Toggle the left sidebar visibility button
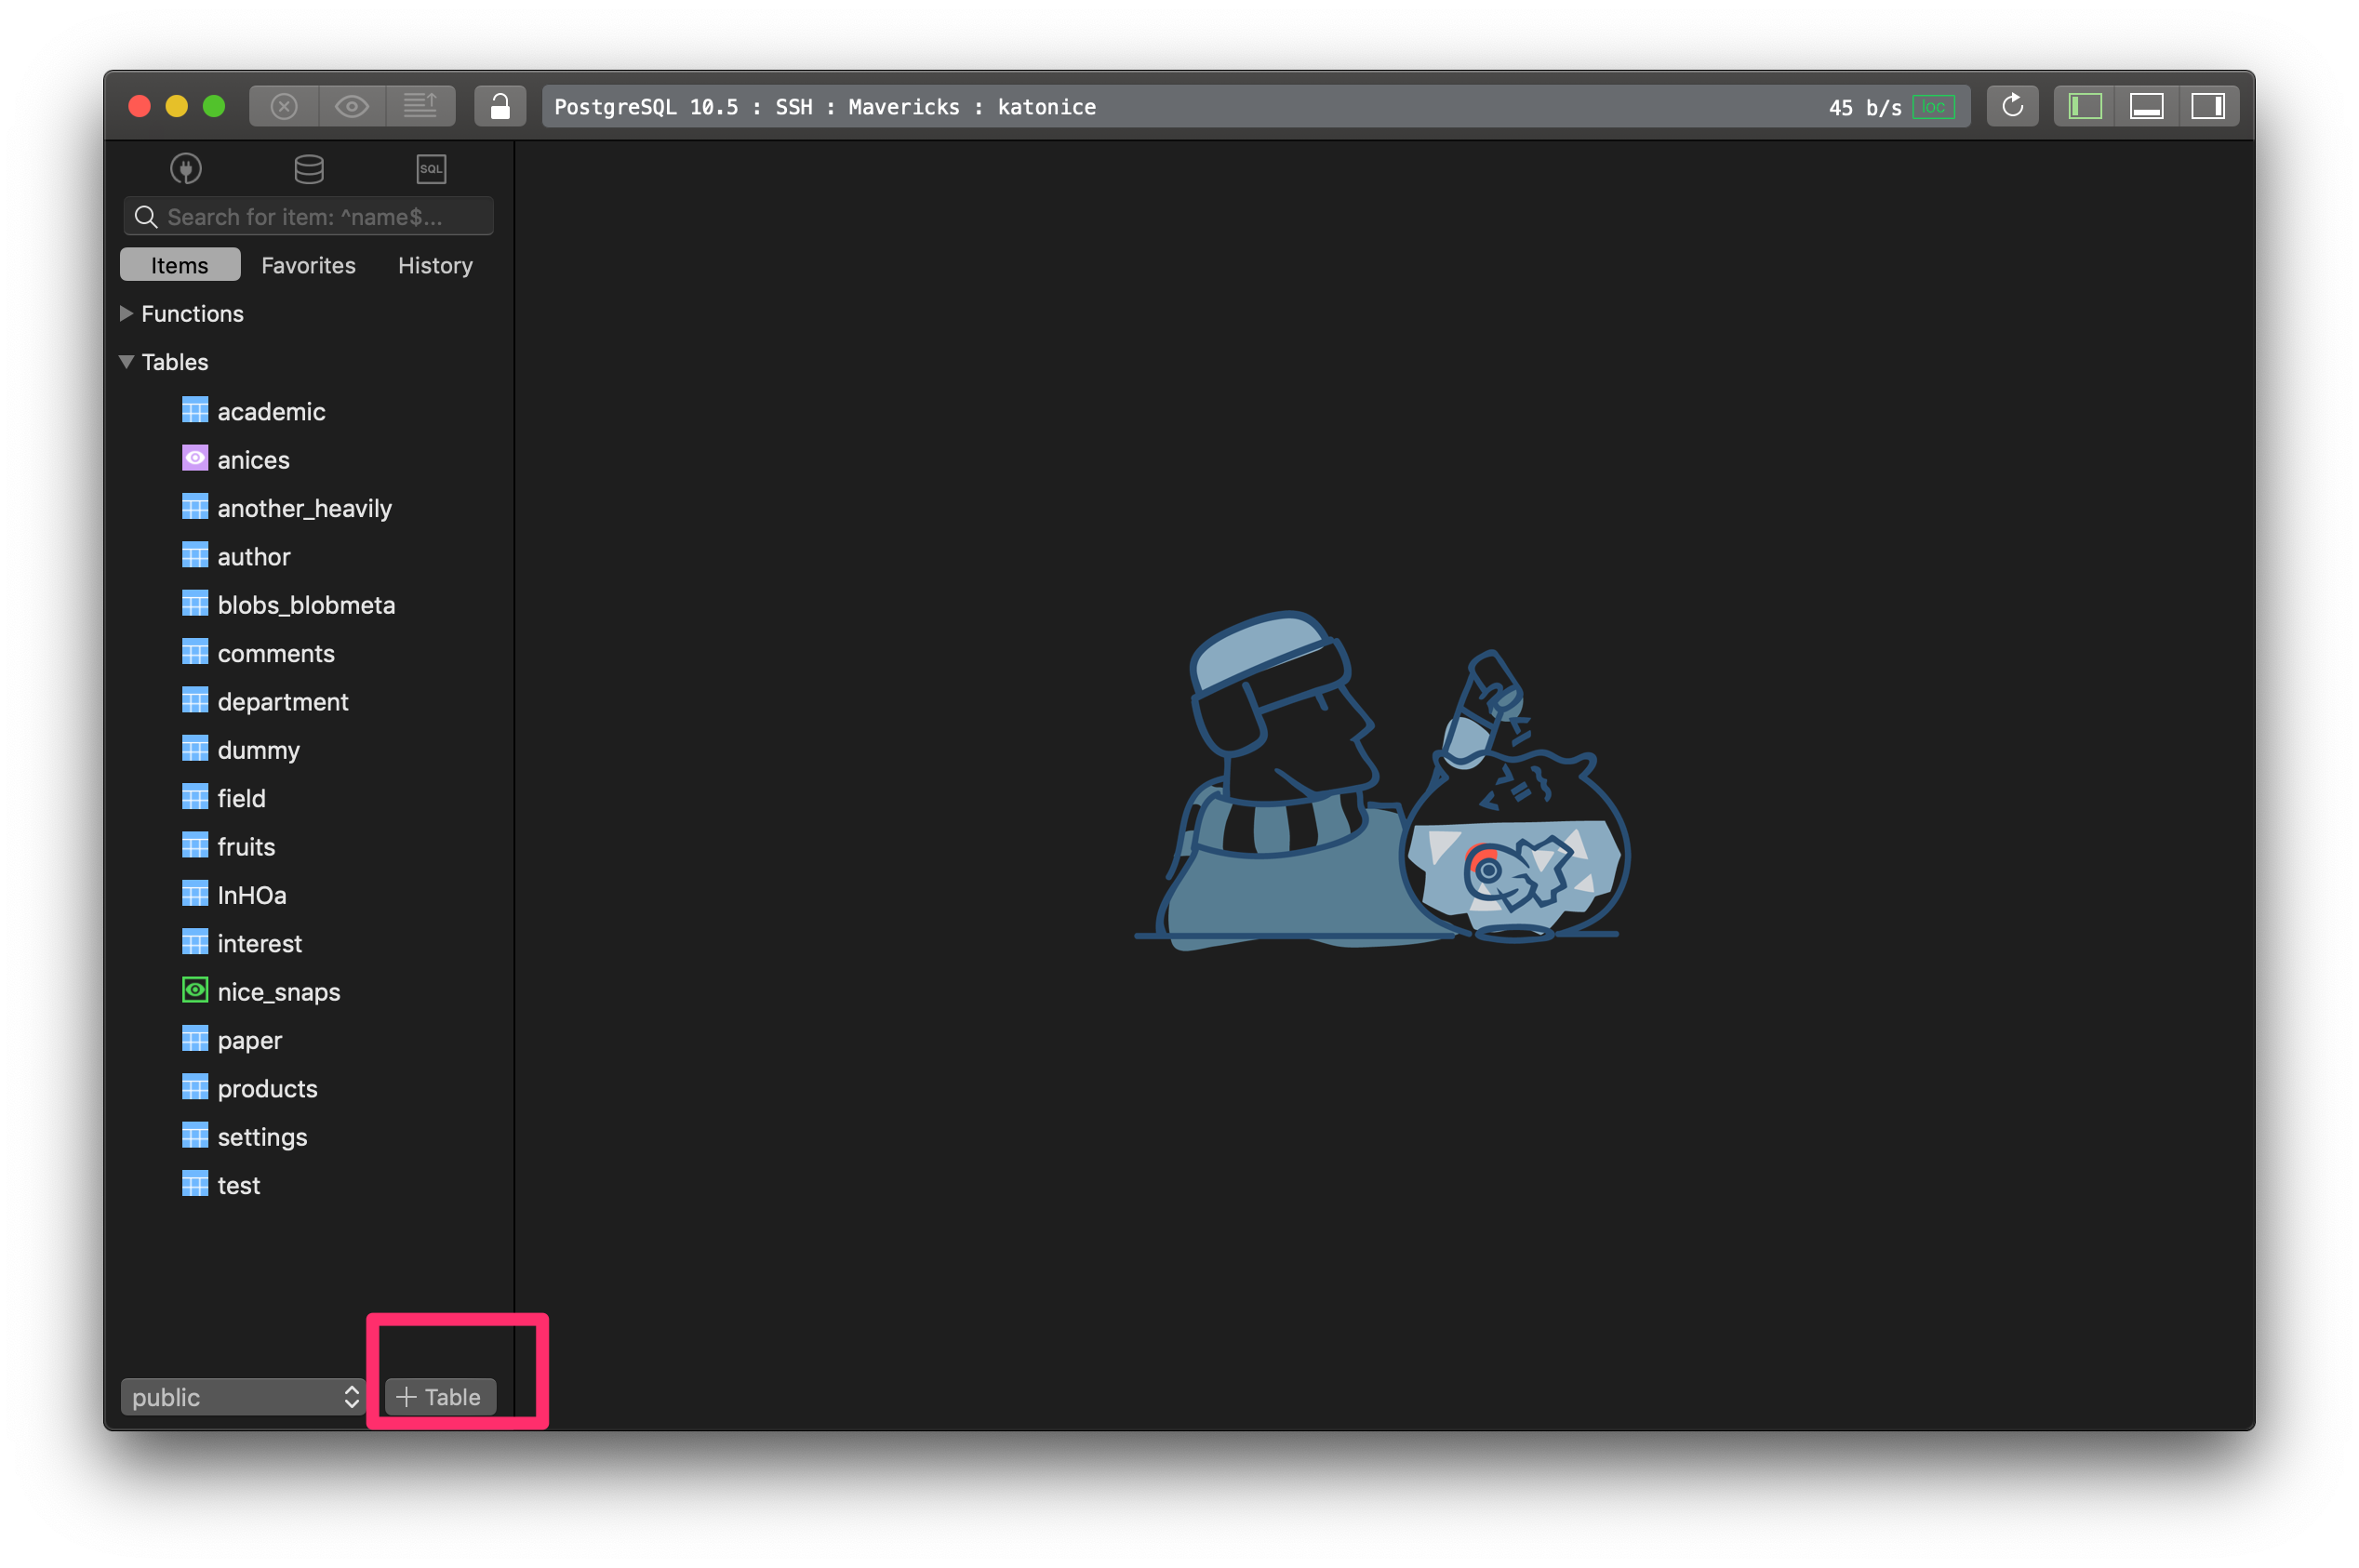Viewport: 2359px width, 1568px height. point(2085,105)
